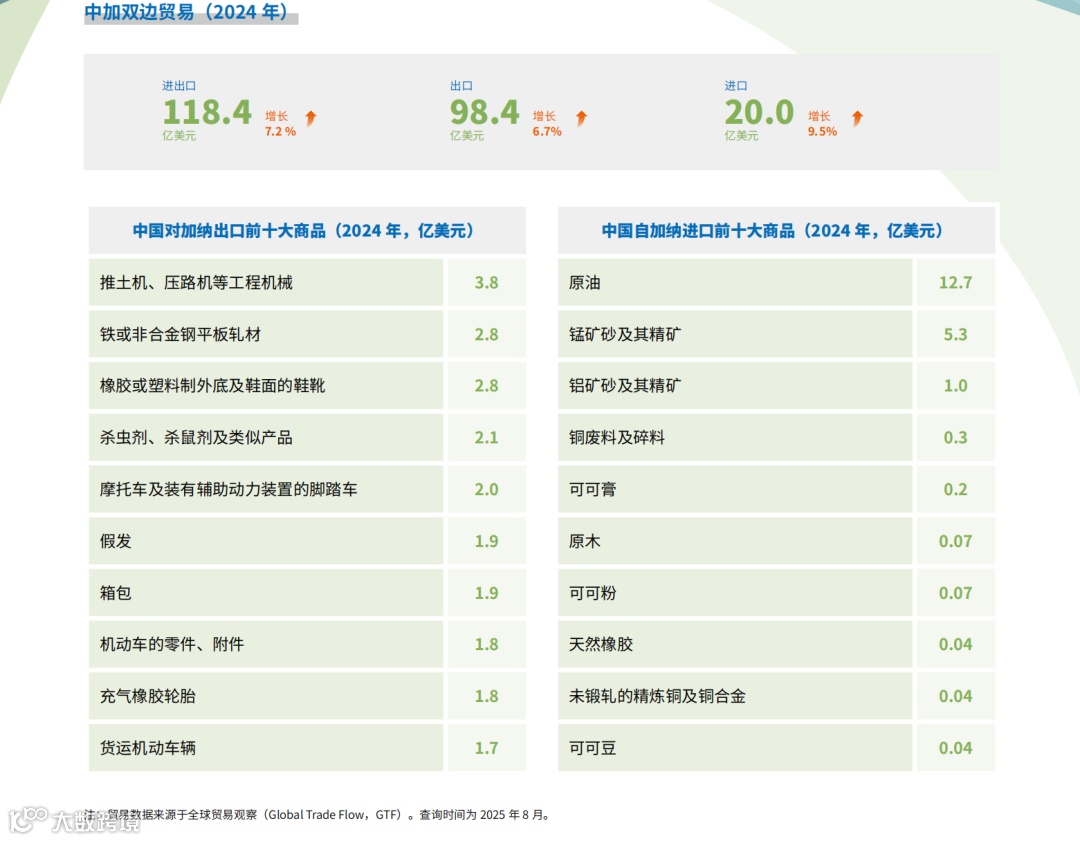
Task: Select the 9.5% growth value
Action: pyautogui.click(x=822, y=132)
